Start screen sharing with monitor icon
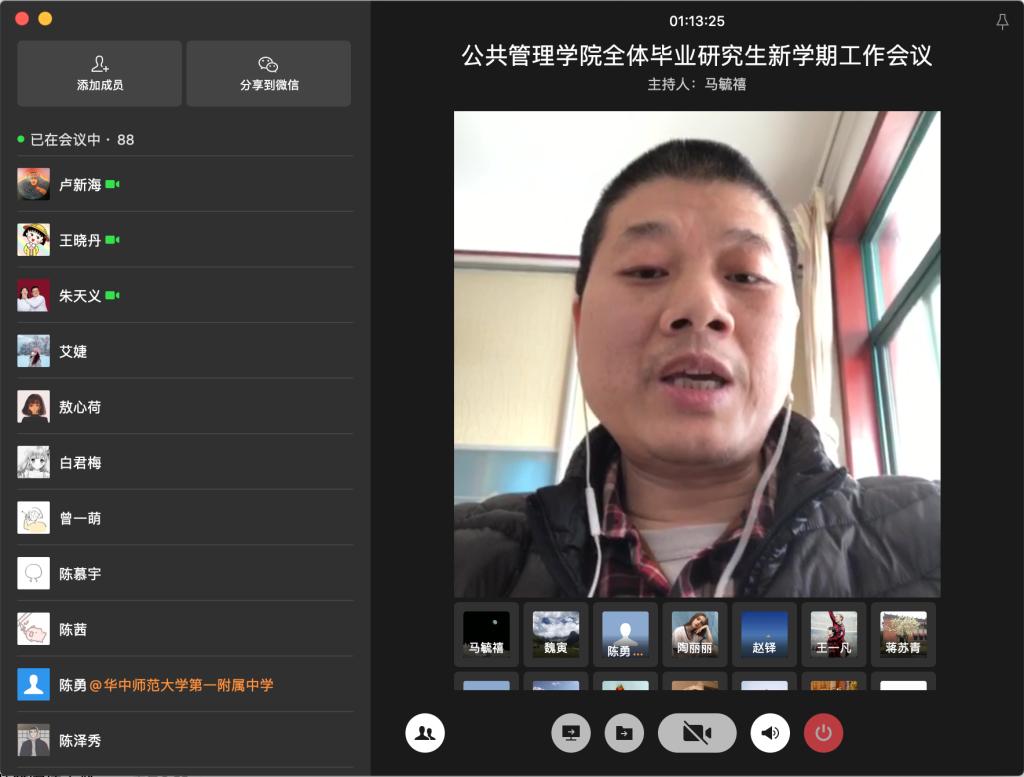Screen dimensions: 1024x777 (x=571, y=733)
